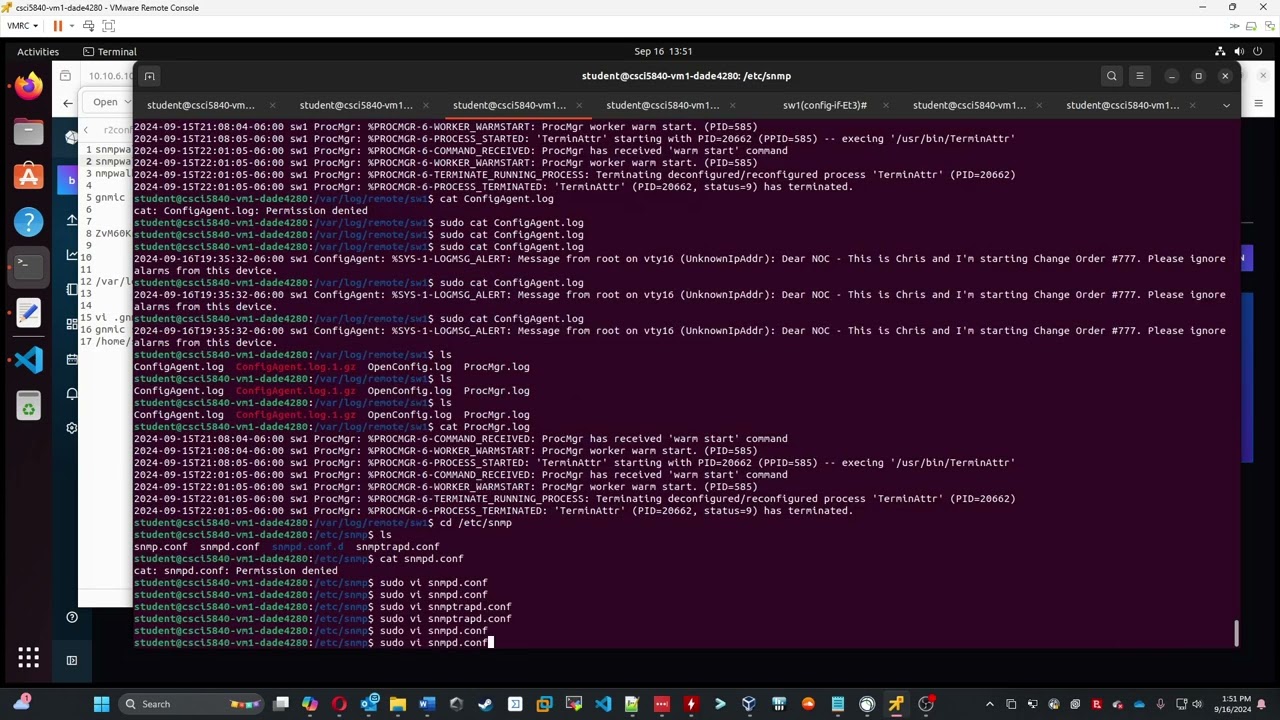Open hamburger menu of background editor window
Viewport: 1280px width, 720px height.
pos(1258,103)
